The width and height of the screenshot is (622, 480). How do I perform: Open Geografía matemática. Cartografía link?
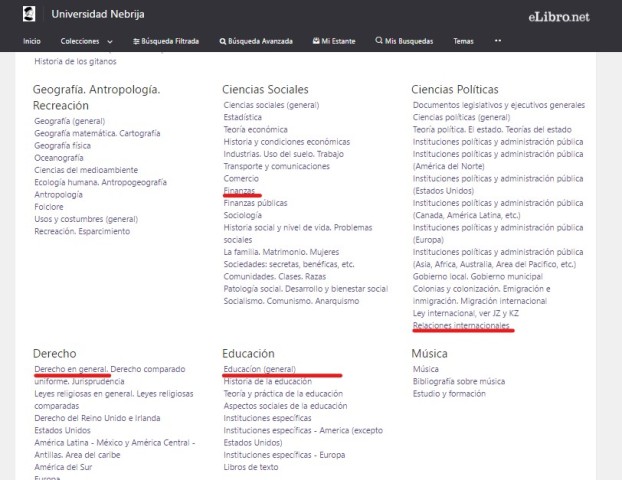[x=97, y=133]
